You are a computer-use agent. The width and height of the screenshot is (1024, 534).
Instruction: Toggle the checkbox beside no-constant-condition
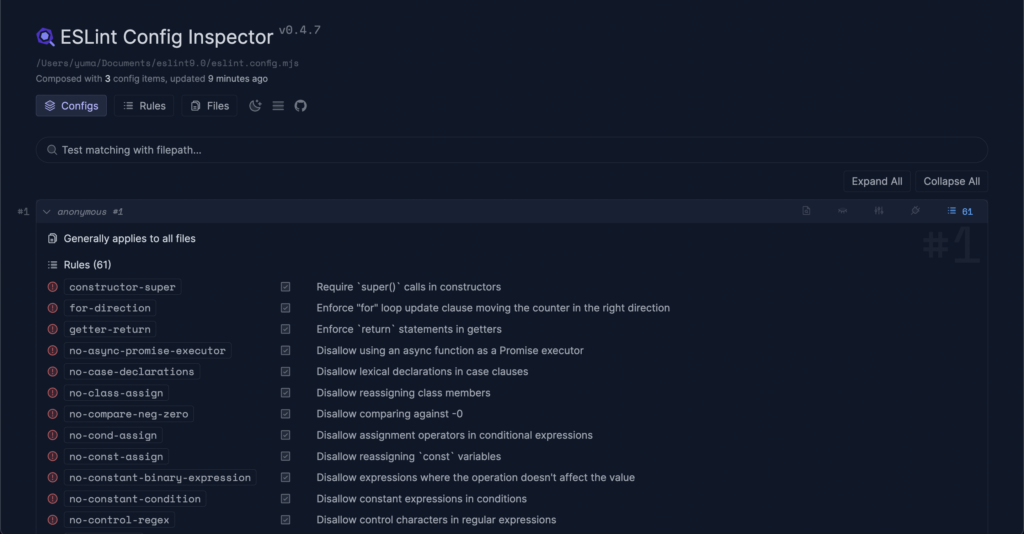(x=286, y=499)
